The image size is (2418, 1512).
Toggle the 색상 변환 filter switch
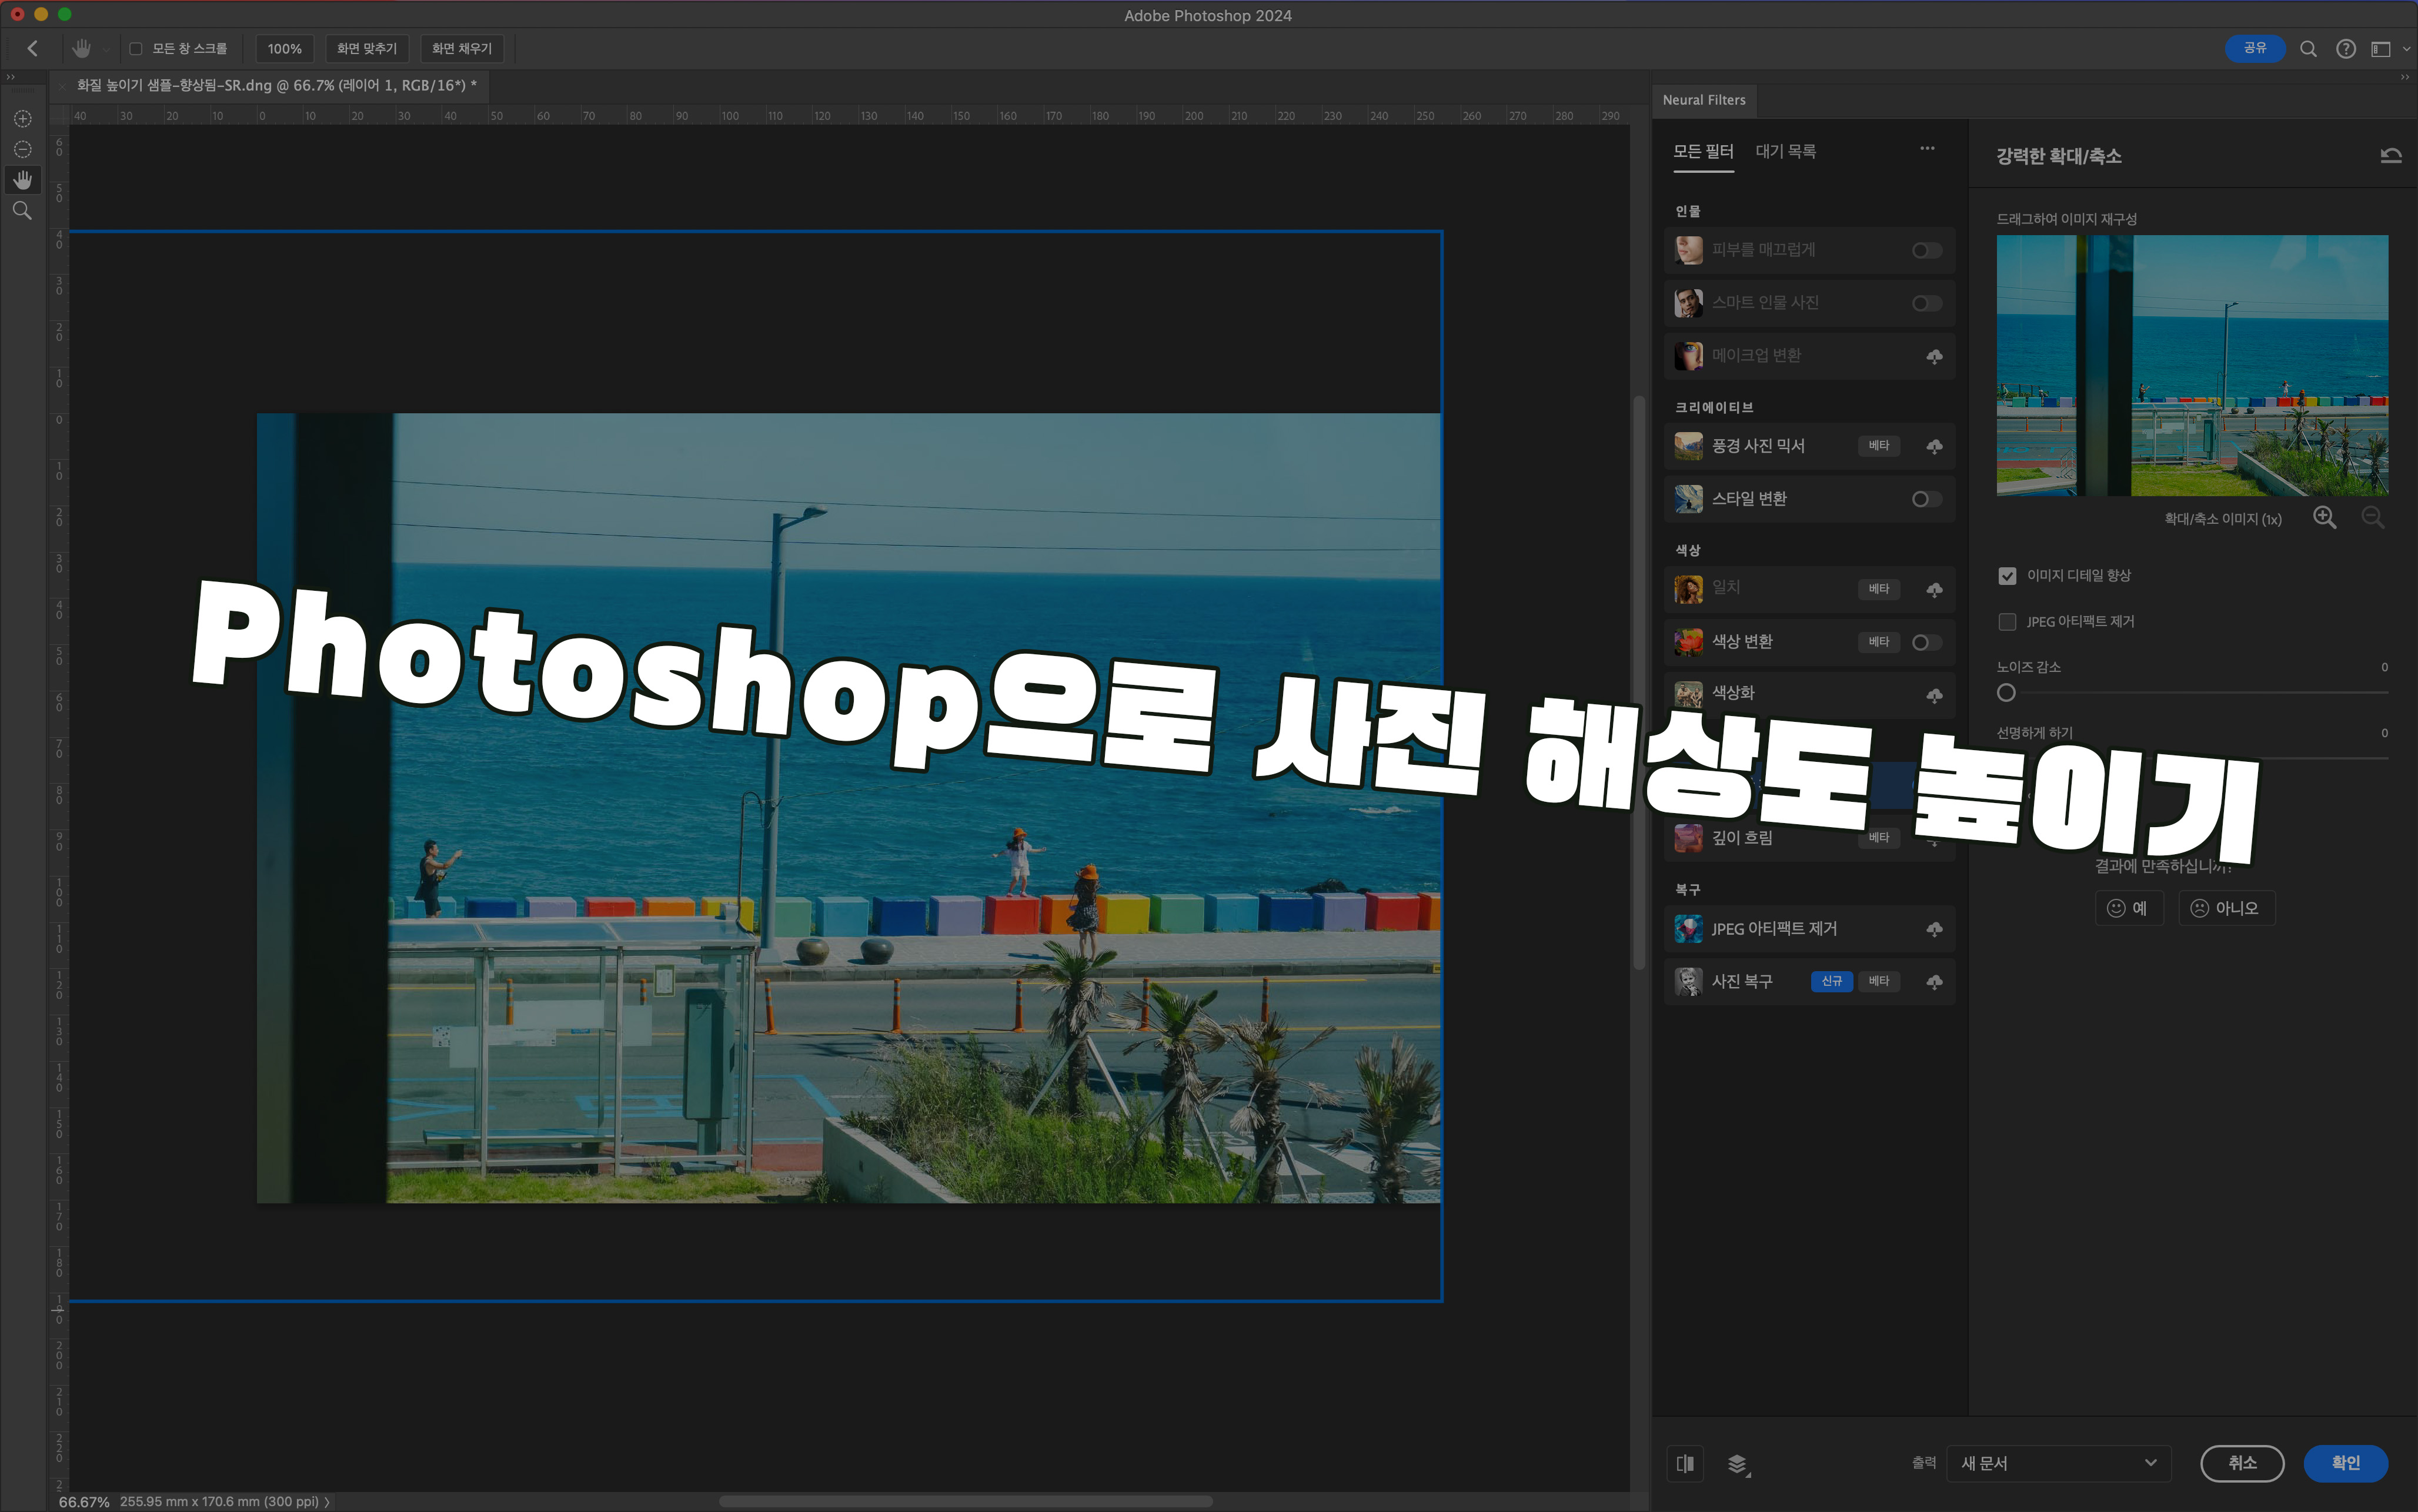tap(1927, 642)
